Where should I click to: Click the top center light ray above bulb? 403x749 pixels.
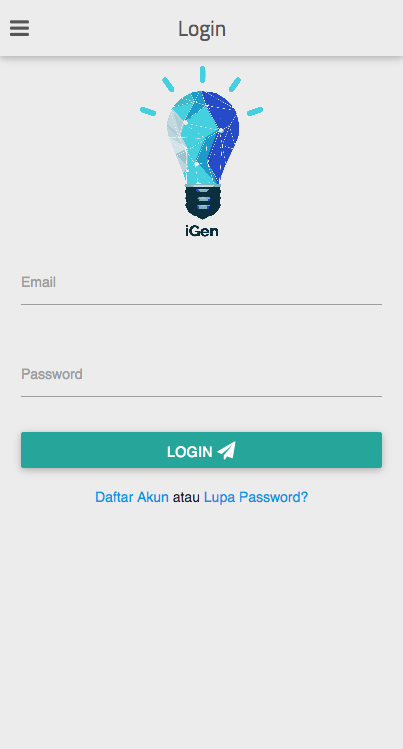202,74
